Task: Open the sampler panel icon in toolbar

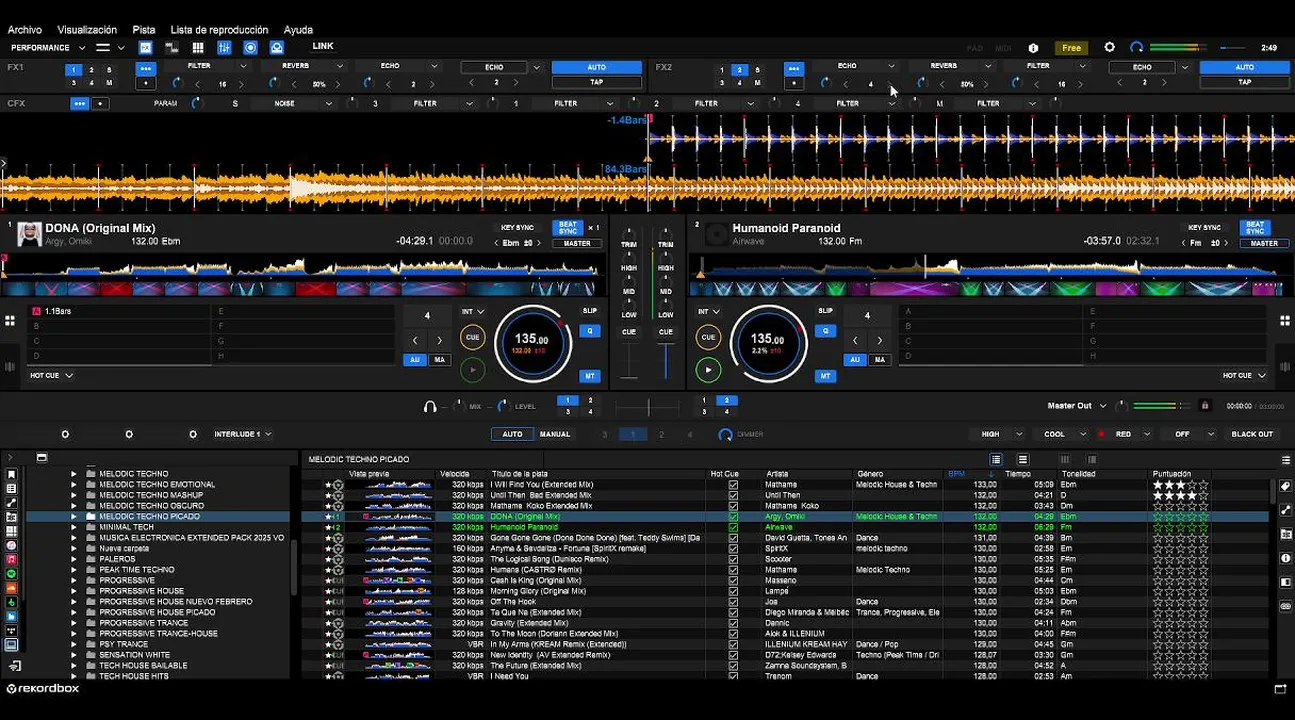Action: click(x=172, y=47)
